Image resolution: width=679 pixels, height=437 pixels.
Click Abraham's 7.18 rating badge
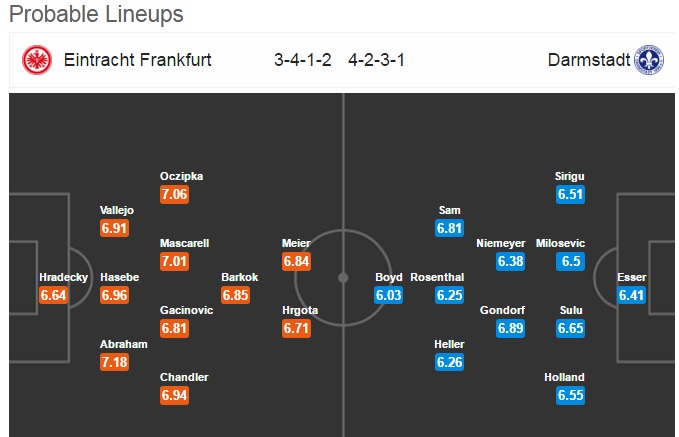click(116, 362)
